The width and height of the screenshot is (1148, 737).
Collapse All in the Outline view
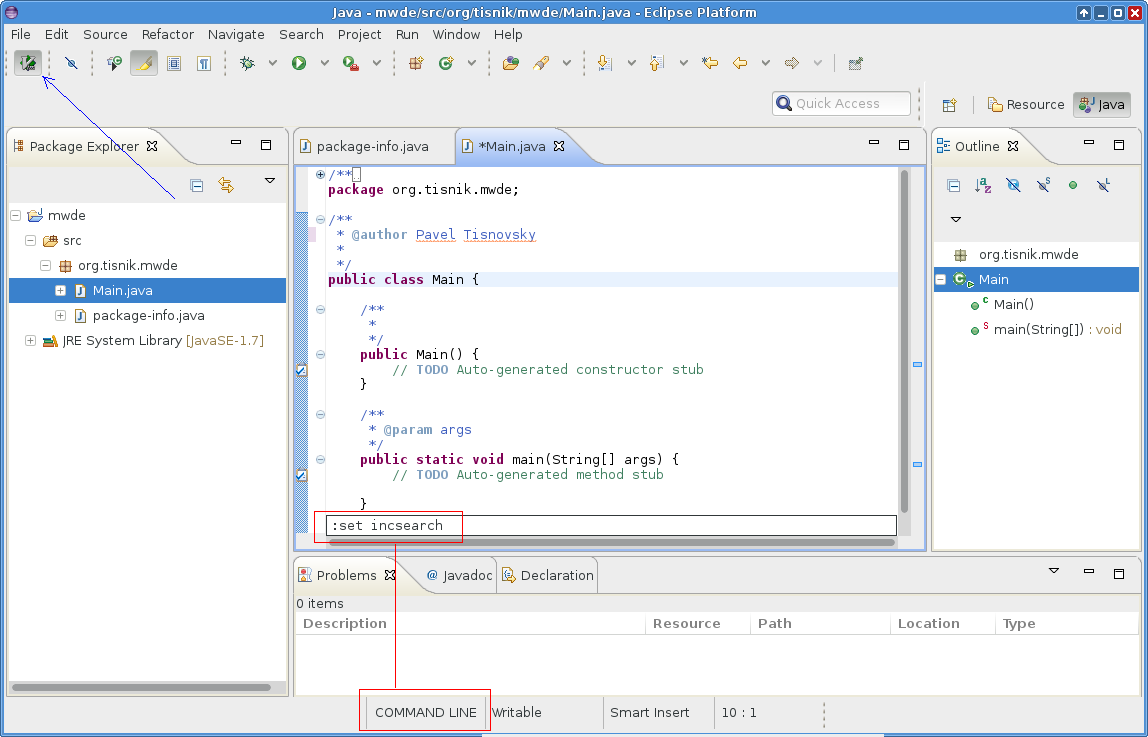point(953,186)
